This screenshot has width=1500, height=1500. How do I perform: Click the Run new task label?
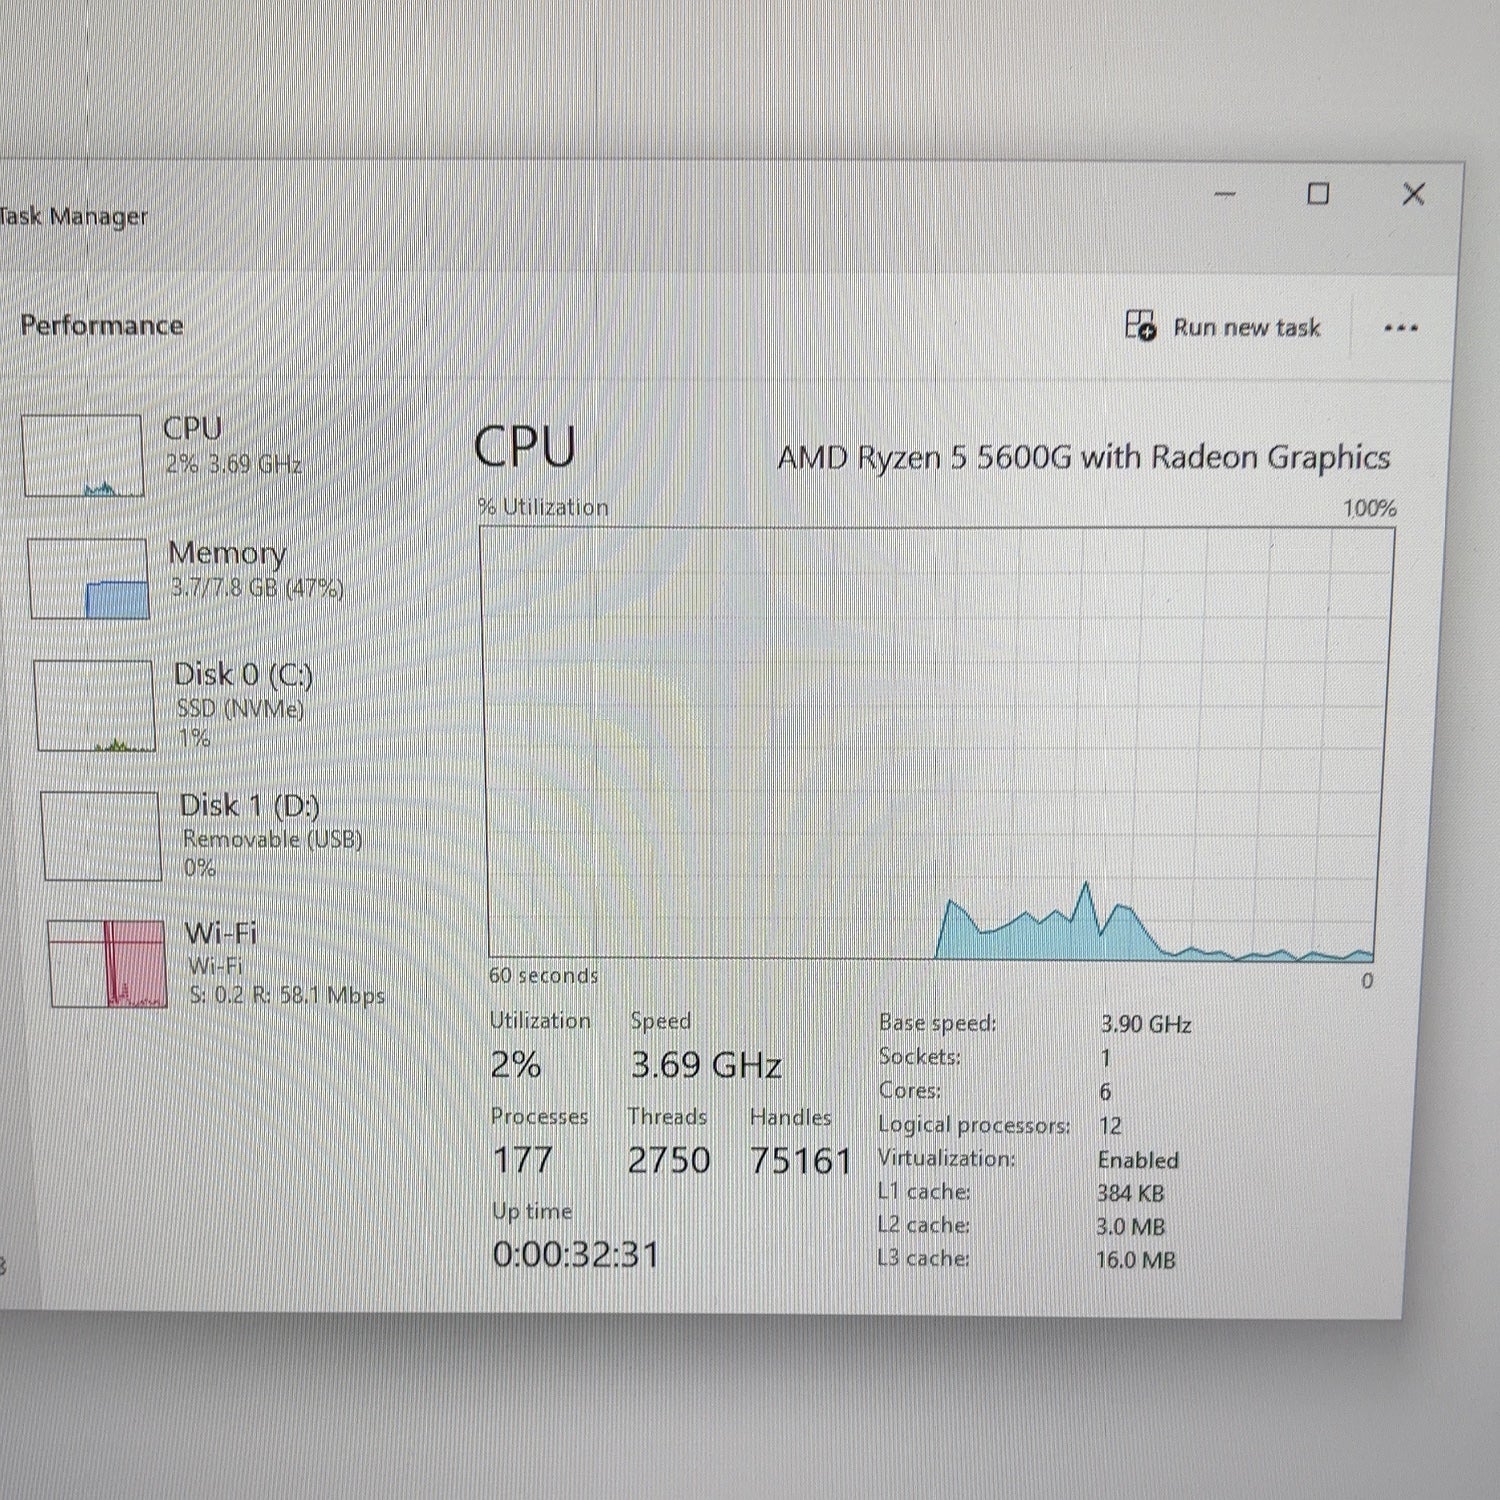1247,327
